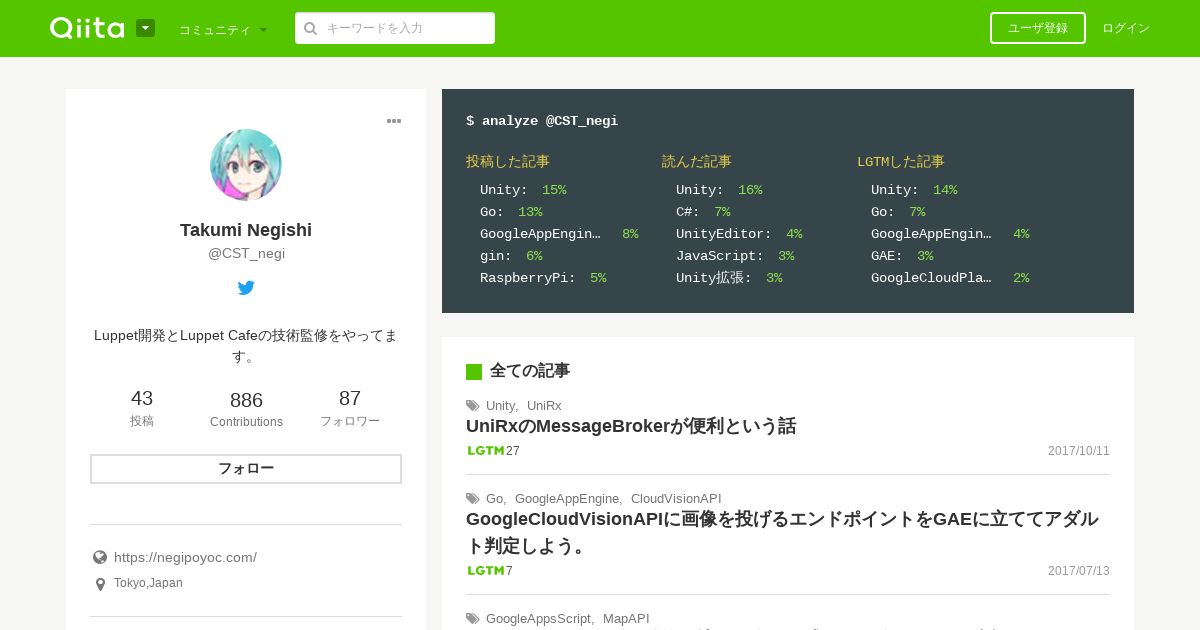Viewport: 1200px width, 630px height.
Task: Open the dropdown arrow beside Qiita logo
Action: pyautogui.click(x=146, y=28)
